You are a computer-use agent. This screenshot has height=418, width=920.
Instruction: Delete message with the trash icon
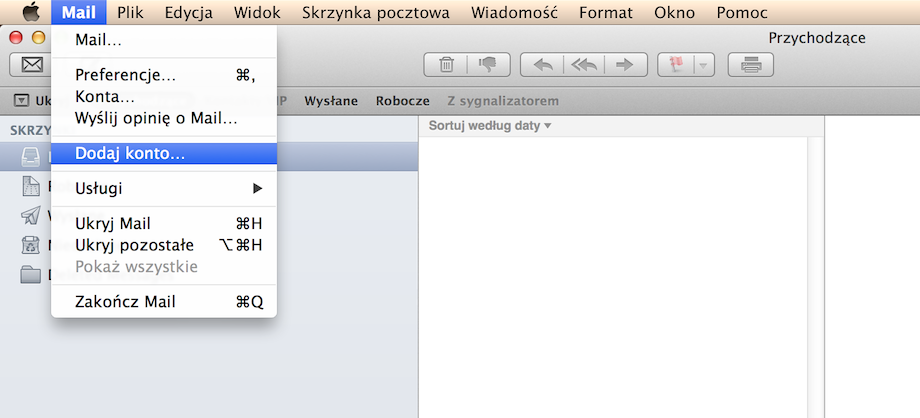click(446, 65)
